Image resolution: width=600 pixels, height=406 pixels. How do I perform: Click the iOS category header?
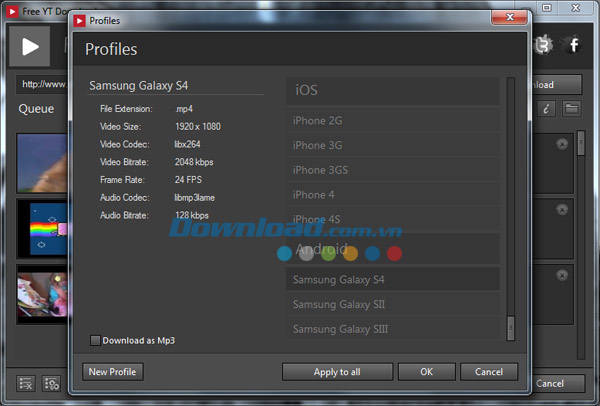pos(393,91)
